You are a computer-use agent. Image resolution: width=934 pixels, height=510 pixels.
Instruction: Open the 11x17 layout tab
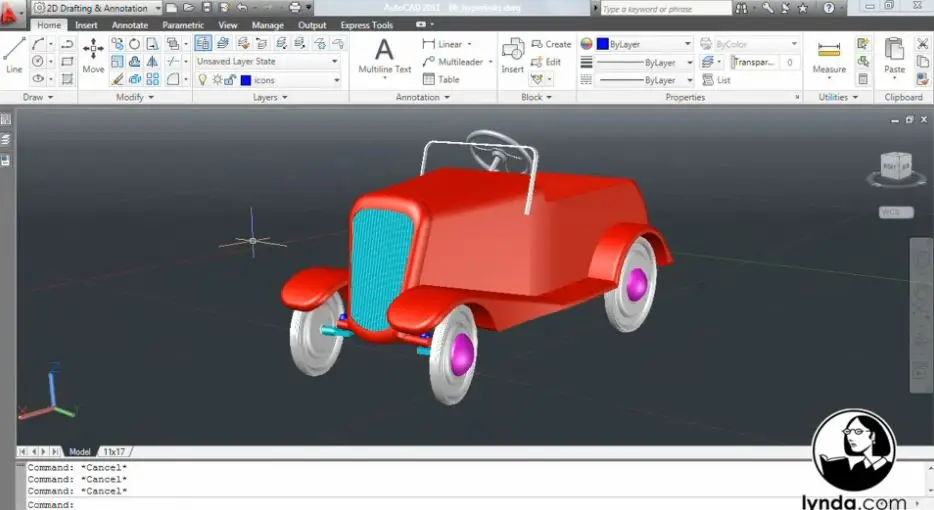115,452
